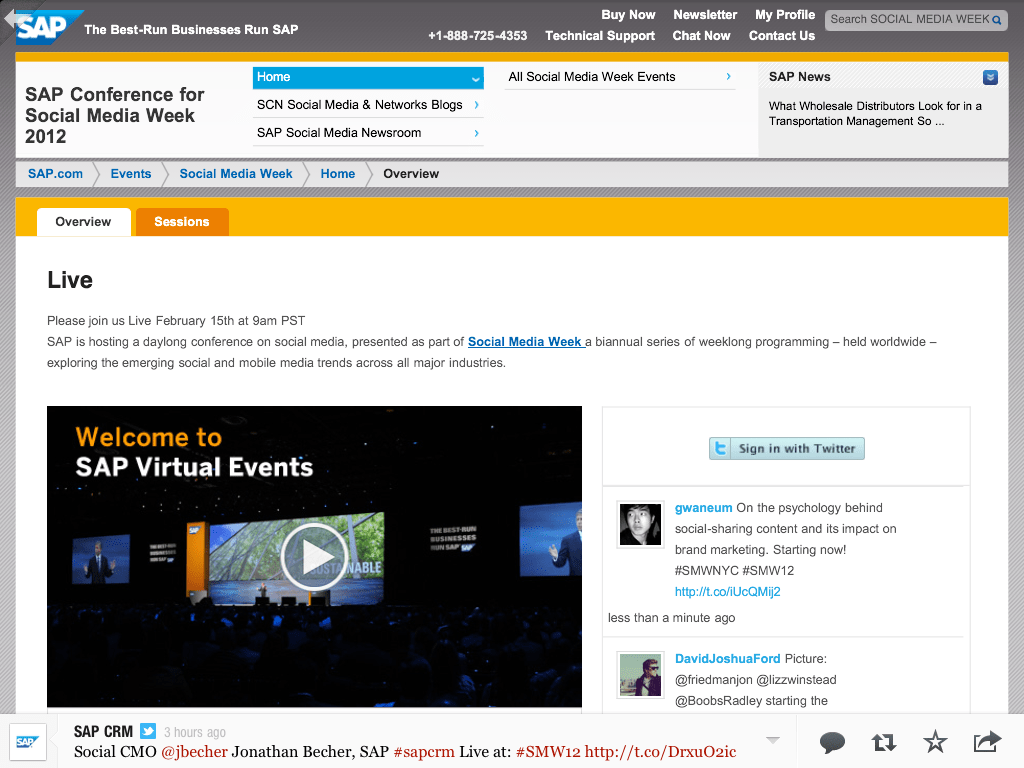This screenshot has height=768, width=1024.
Task: Click @jbecher mention in bottom tweet
Action: pos(195,752)
